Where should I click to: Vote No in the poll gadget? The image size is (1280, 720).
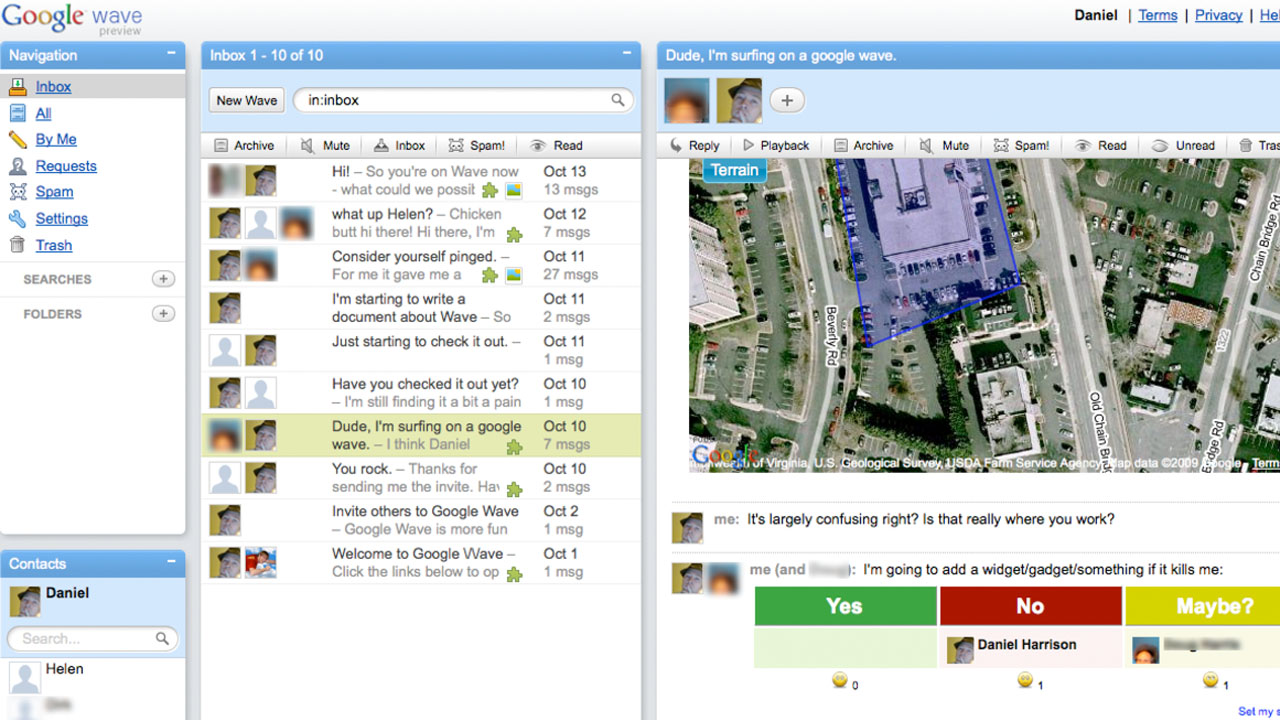pyautogui.click(x=1030, y=606)
